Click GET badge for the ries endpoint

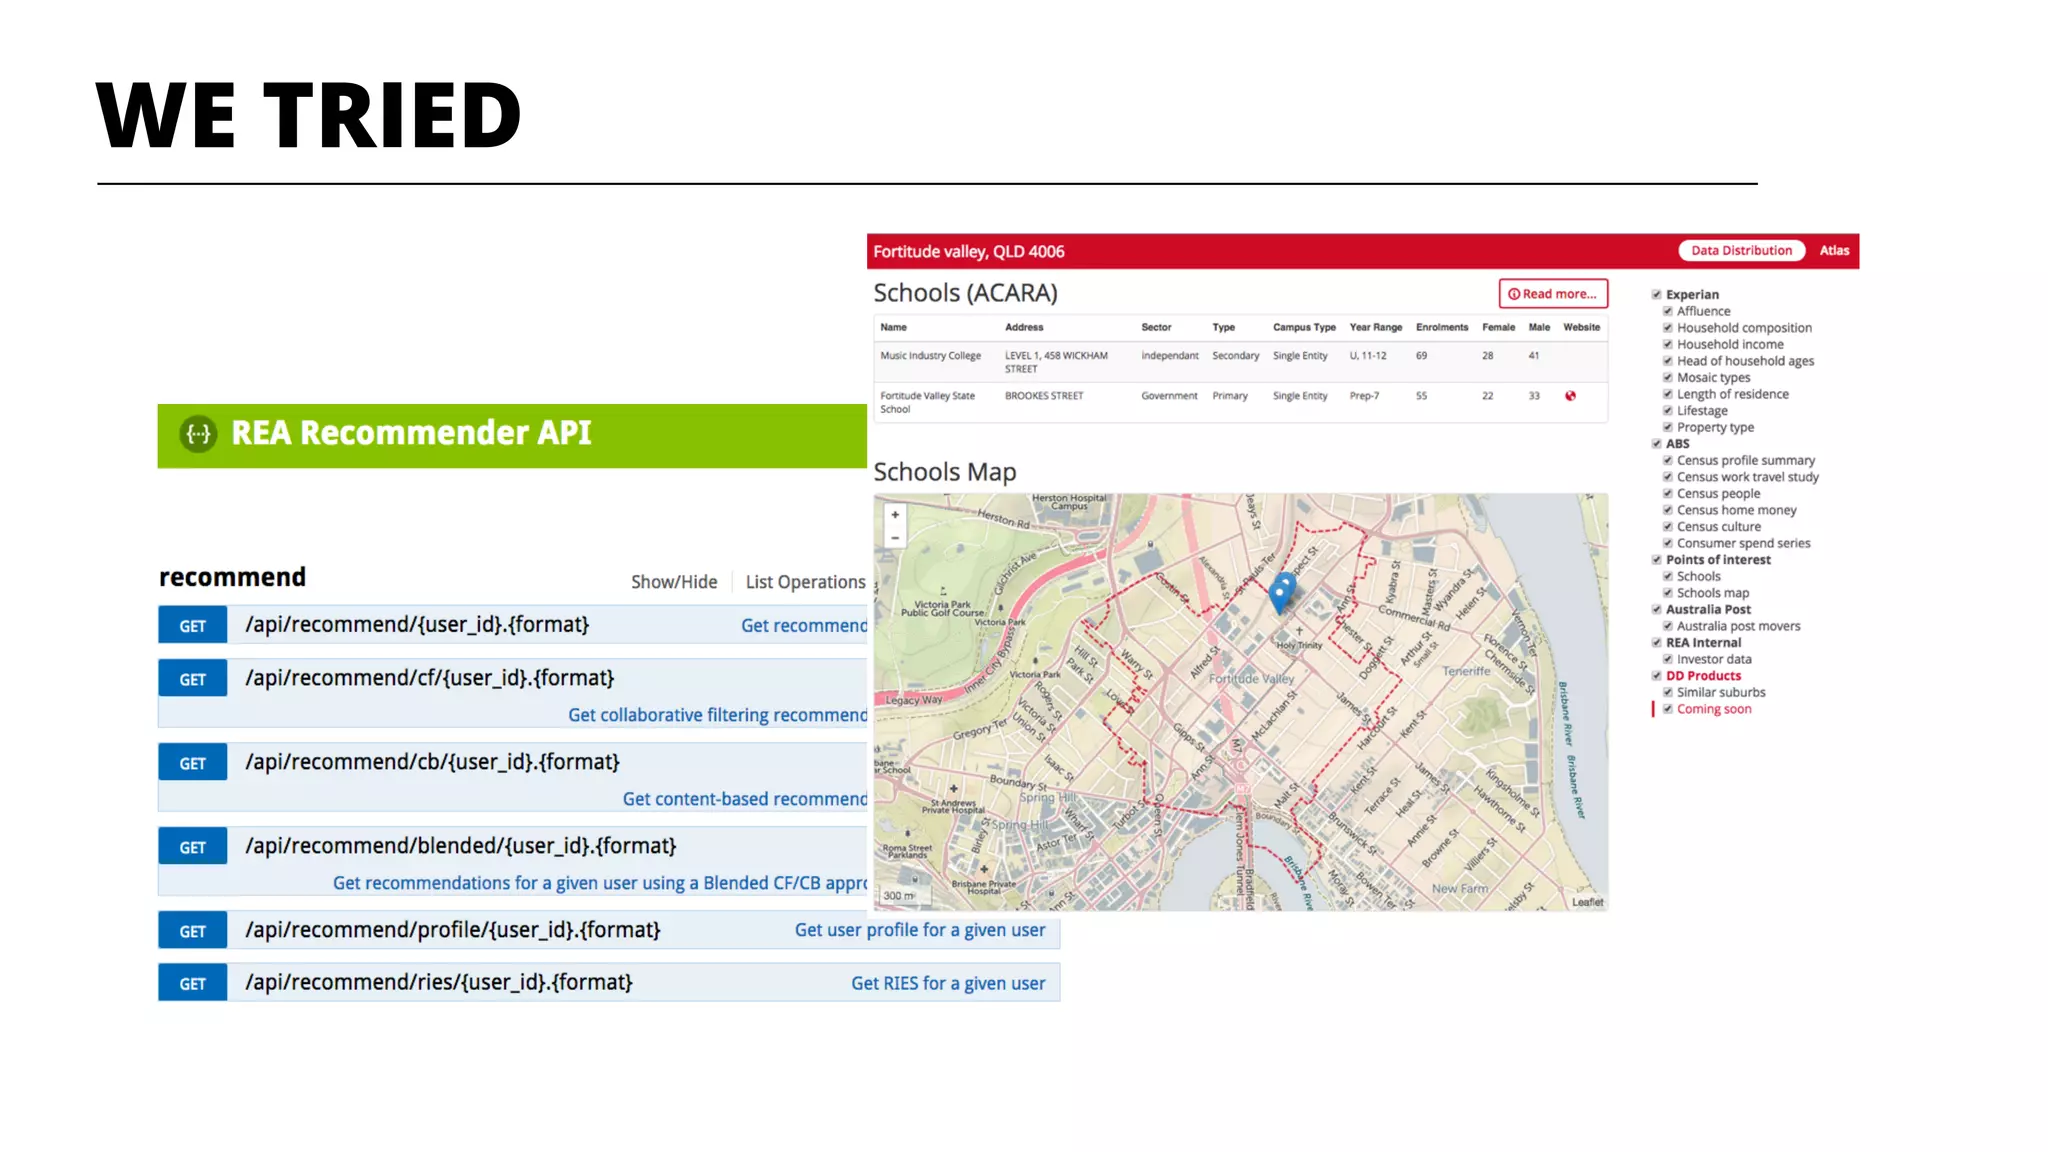pyautogui.click(x=192, y=984)
